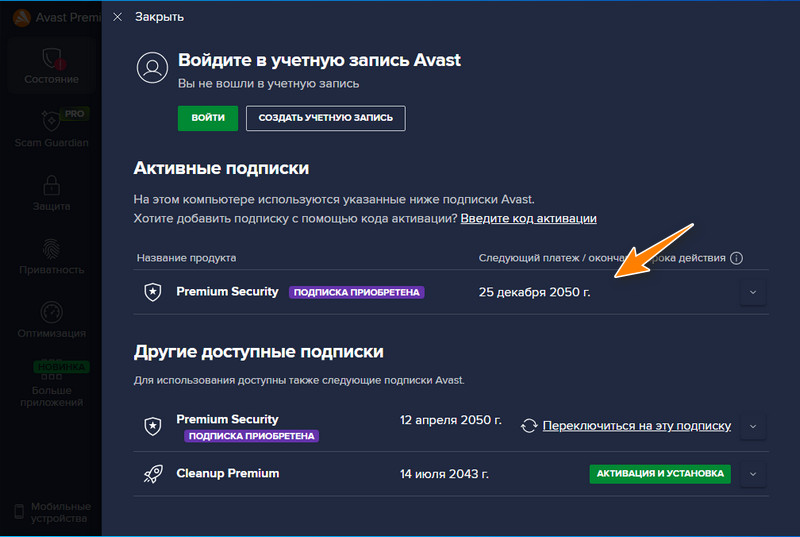Click the Avast logo icon in title bar
800x537 pixels.
tap(21, 18)
